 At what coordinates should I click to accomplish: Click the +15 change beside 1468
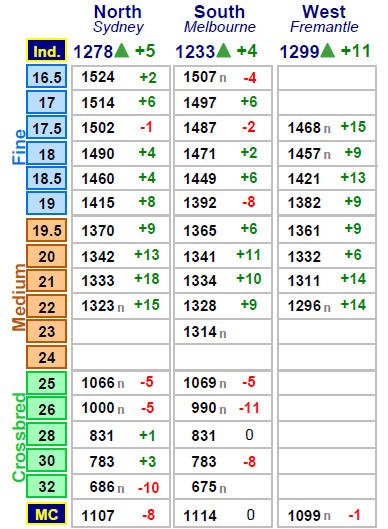[x=353, y=127]
